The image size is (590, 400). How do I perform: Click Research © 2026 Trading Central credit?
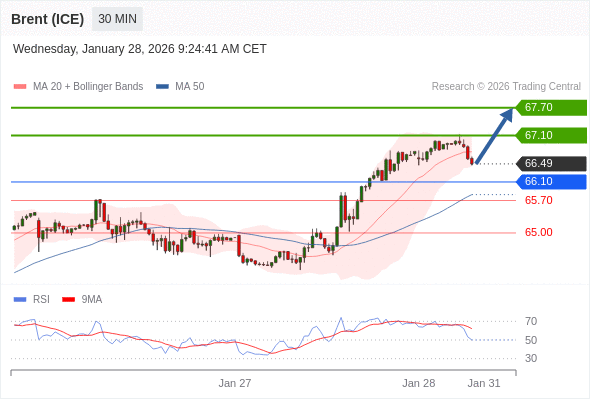click(x=506, y=87)
